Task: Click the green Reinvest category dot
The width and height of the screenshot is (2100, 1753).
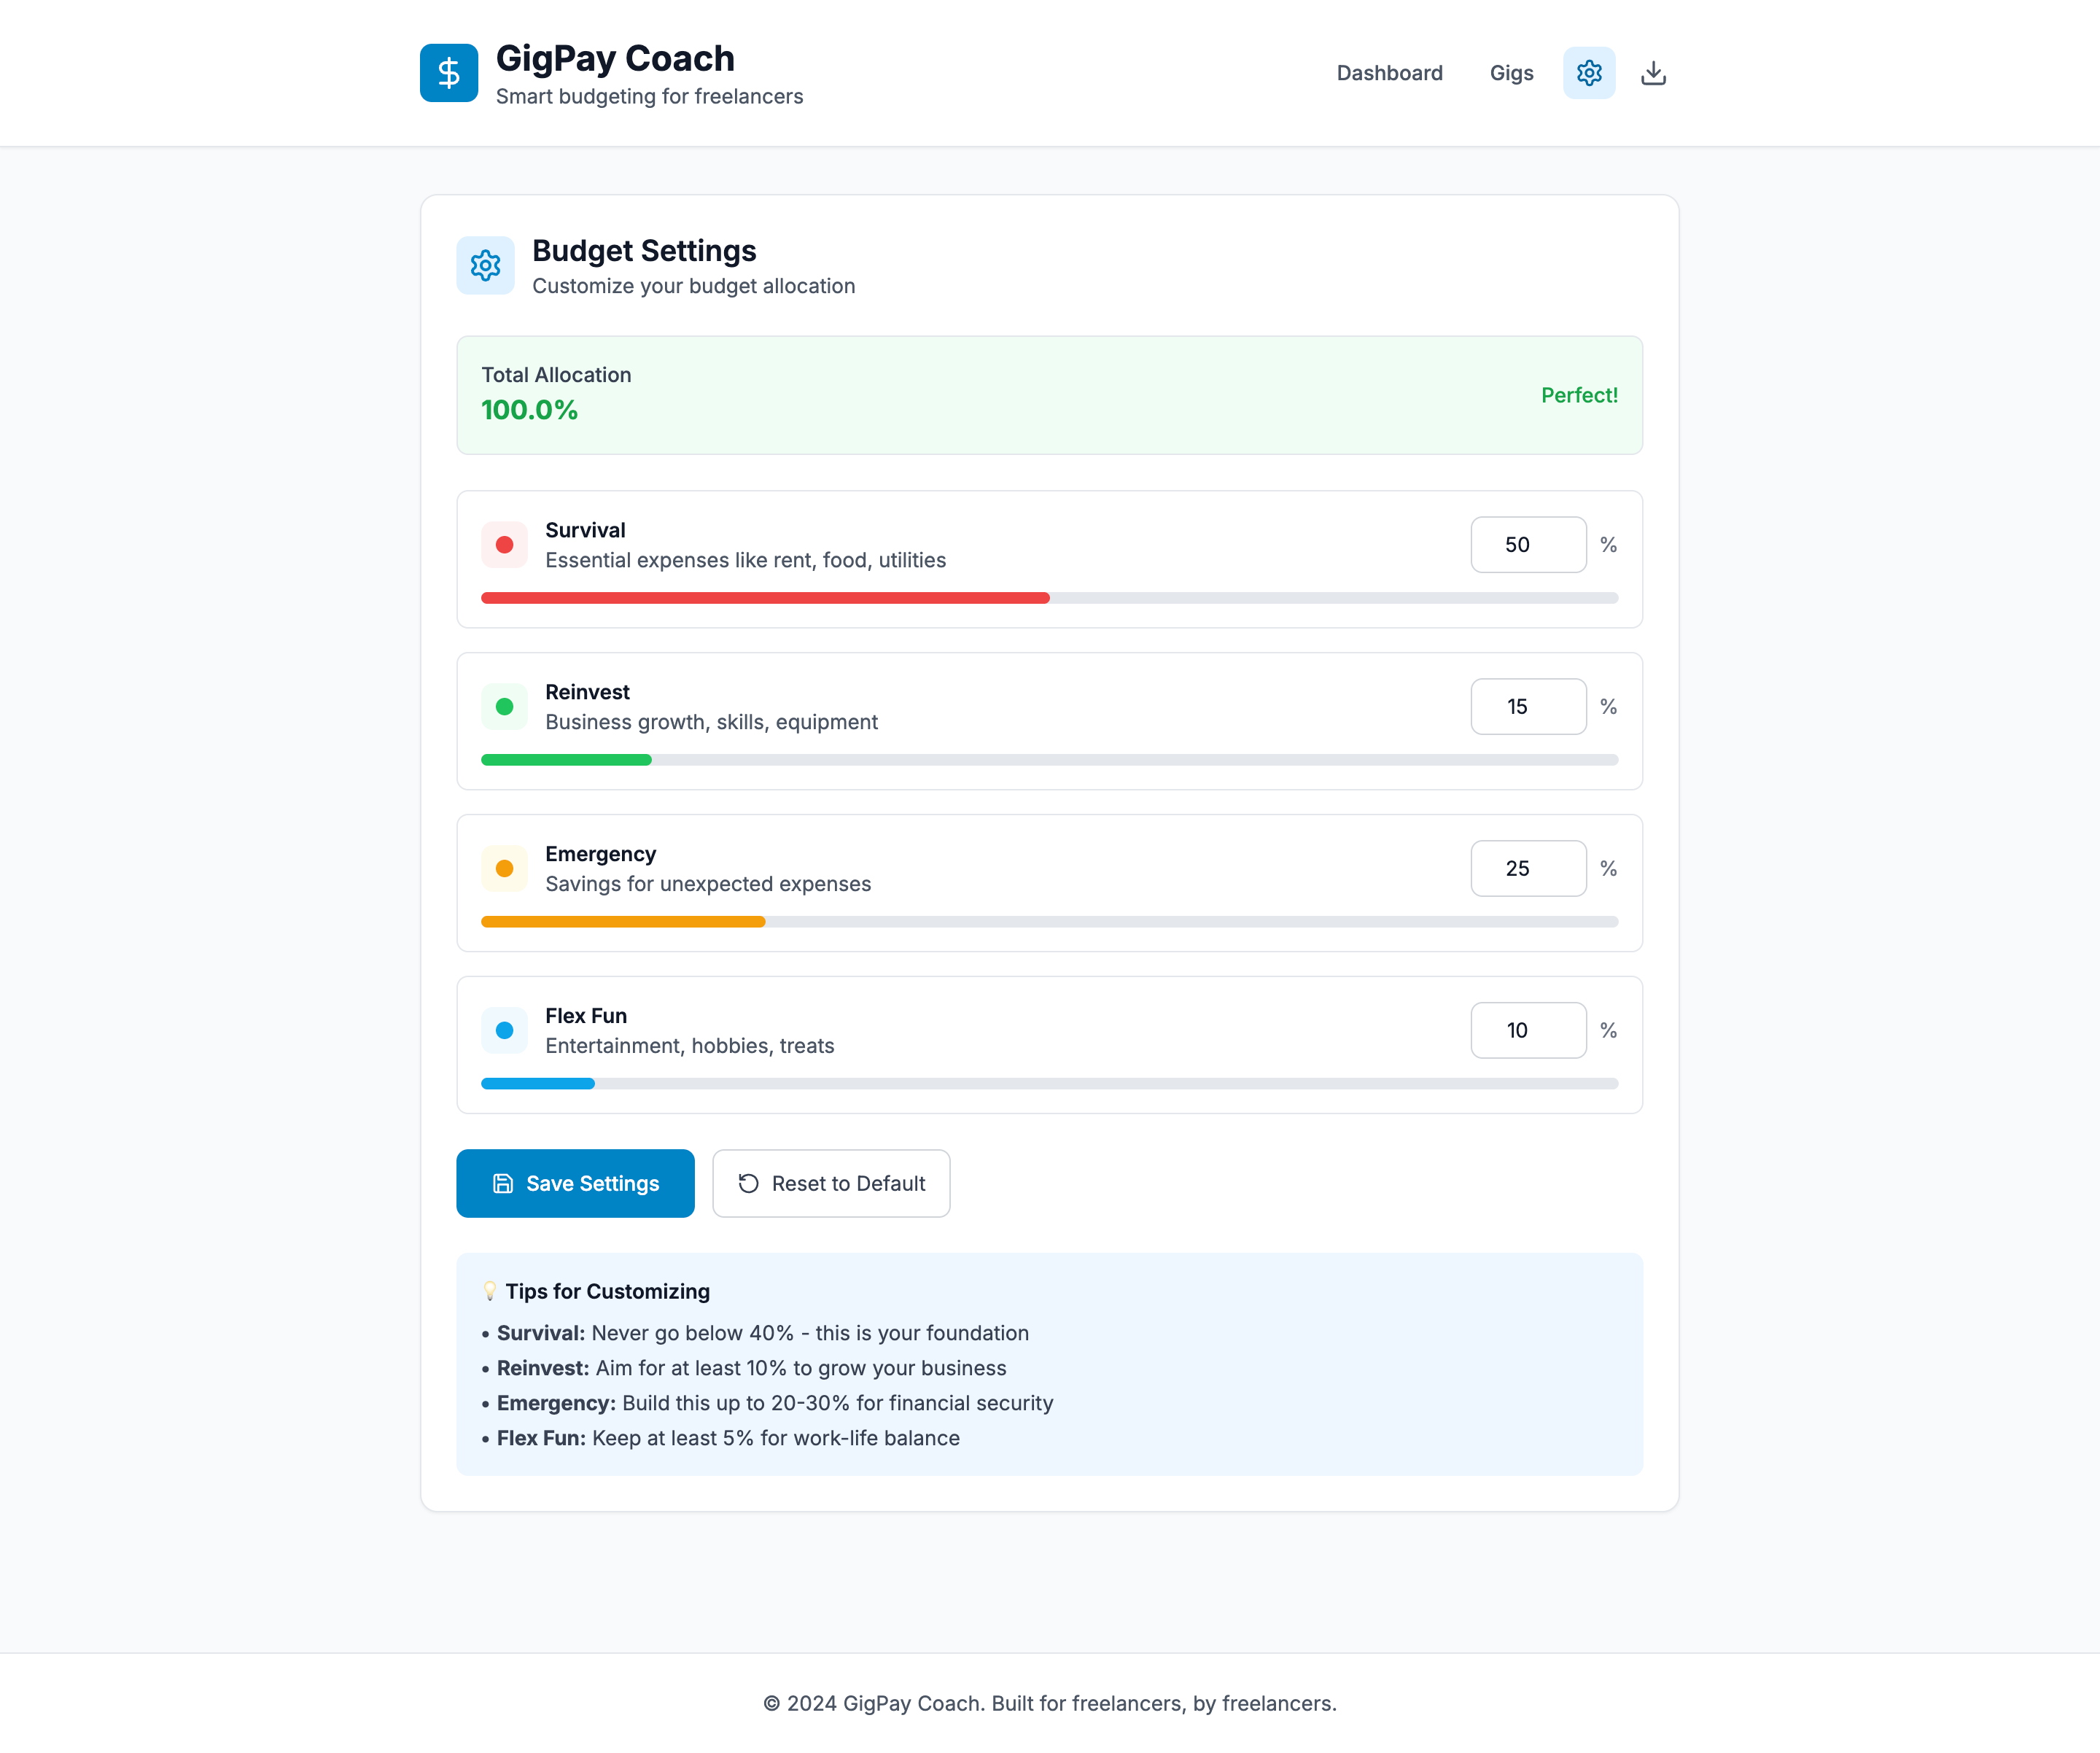Action: pyautogui.click(x=504, y=706)
